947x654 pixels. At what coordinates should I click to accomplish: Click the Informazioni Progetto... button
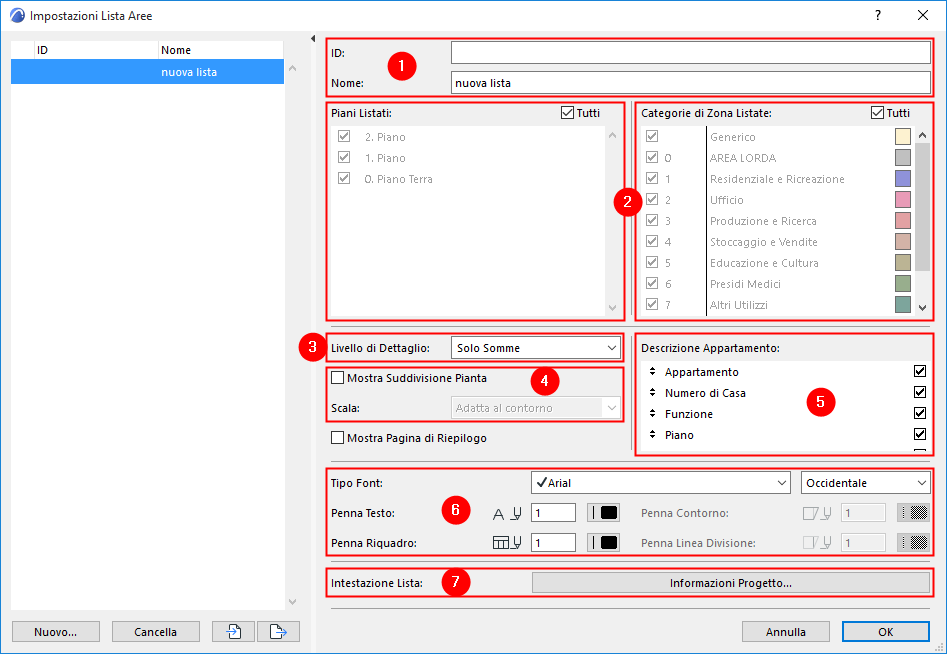(x=731, y=583)
